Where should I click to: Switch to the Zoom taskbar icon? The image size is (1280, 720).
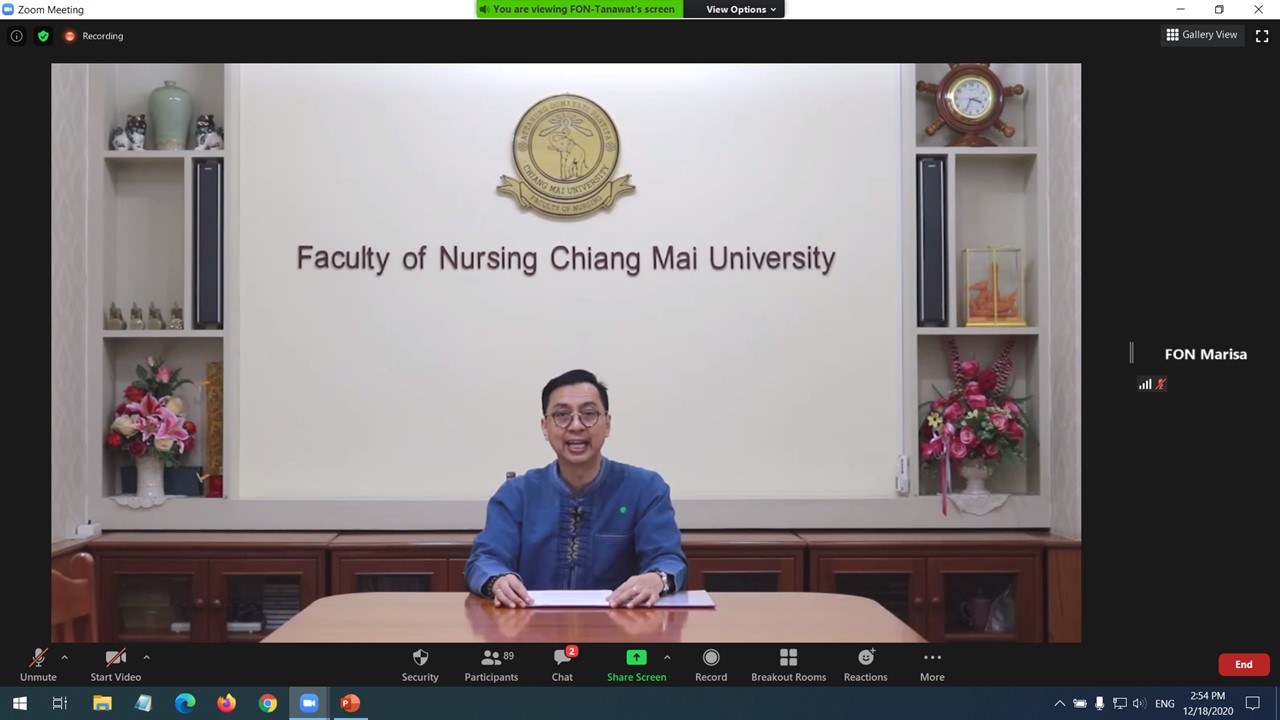pyautogui.click(x=309, y=703)
